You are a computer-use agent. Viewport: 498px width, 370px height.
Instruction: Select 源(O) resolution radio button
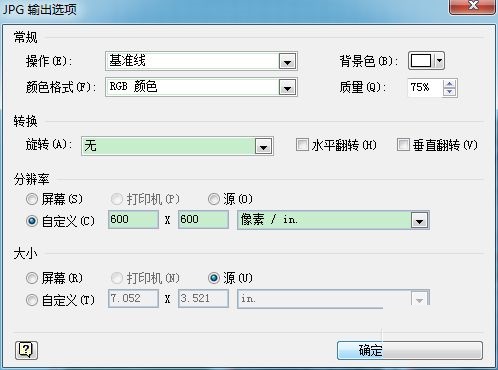click(214, 199)
